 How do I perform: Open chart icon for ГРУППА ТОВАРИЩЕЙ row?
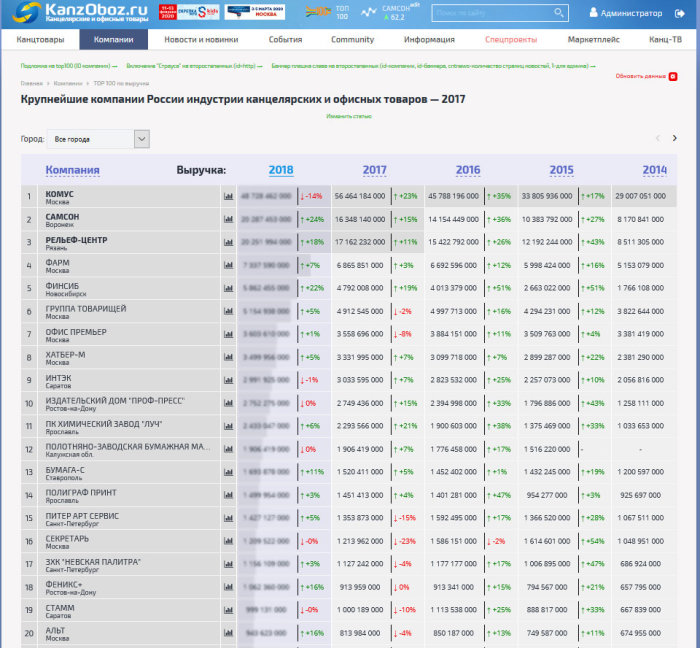(x=228, y=311)
